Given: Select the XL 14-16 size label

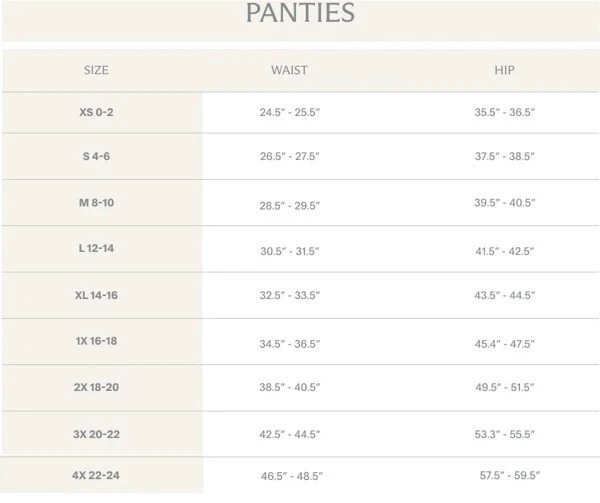Looking at the screenshot, I should [96, 295].
